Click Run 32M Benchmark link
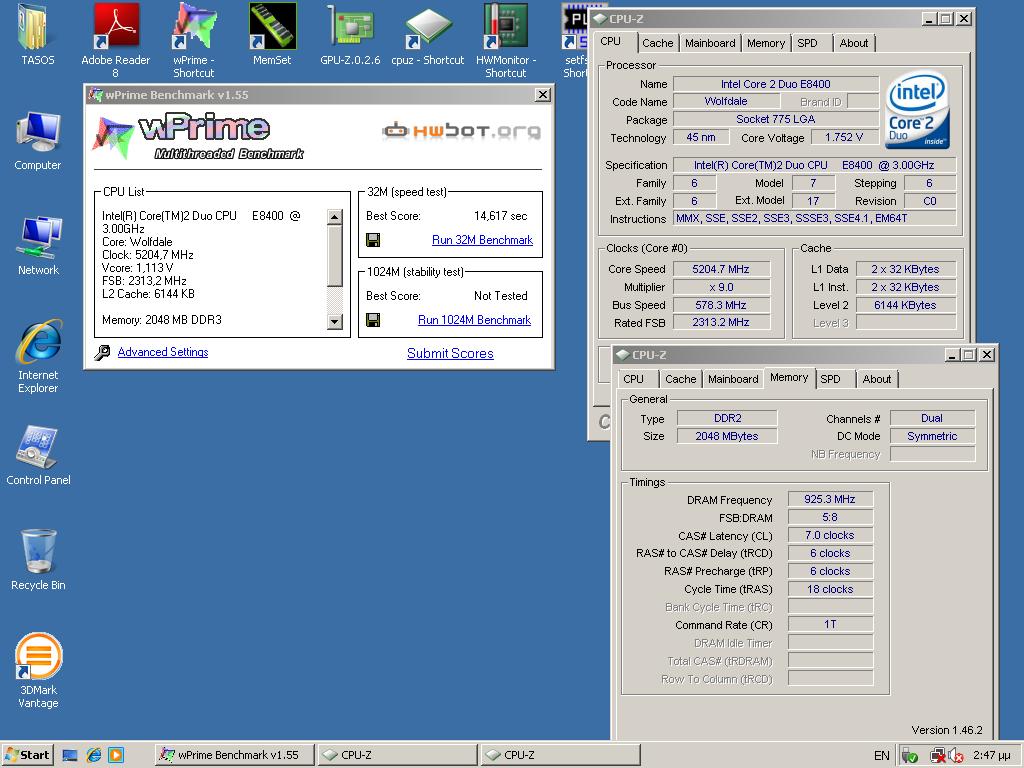1024x768 pixels. click(482, 240)
